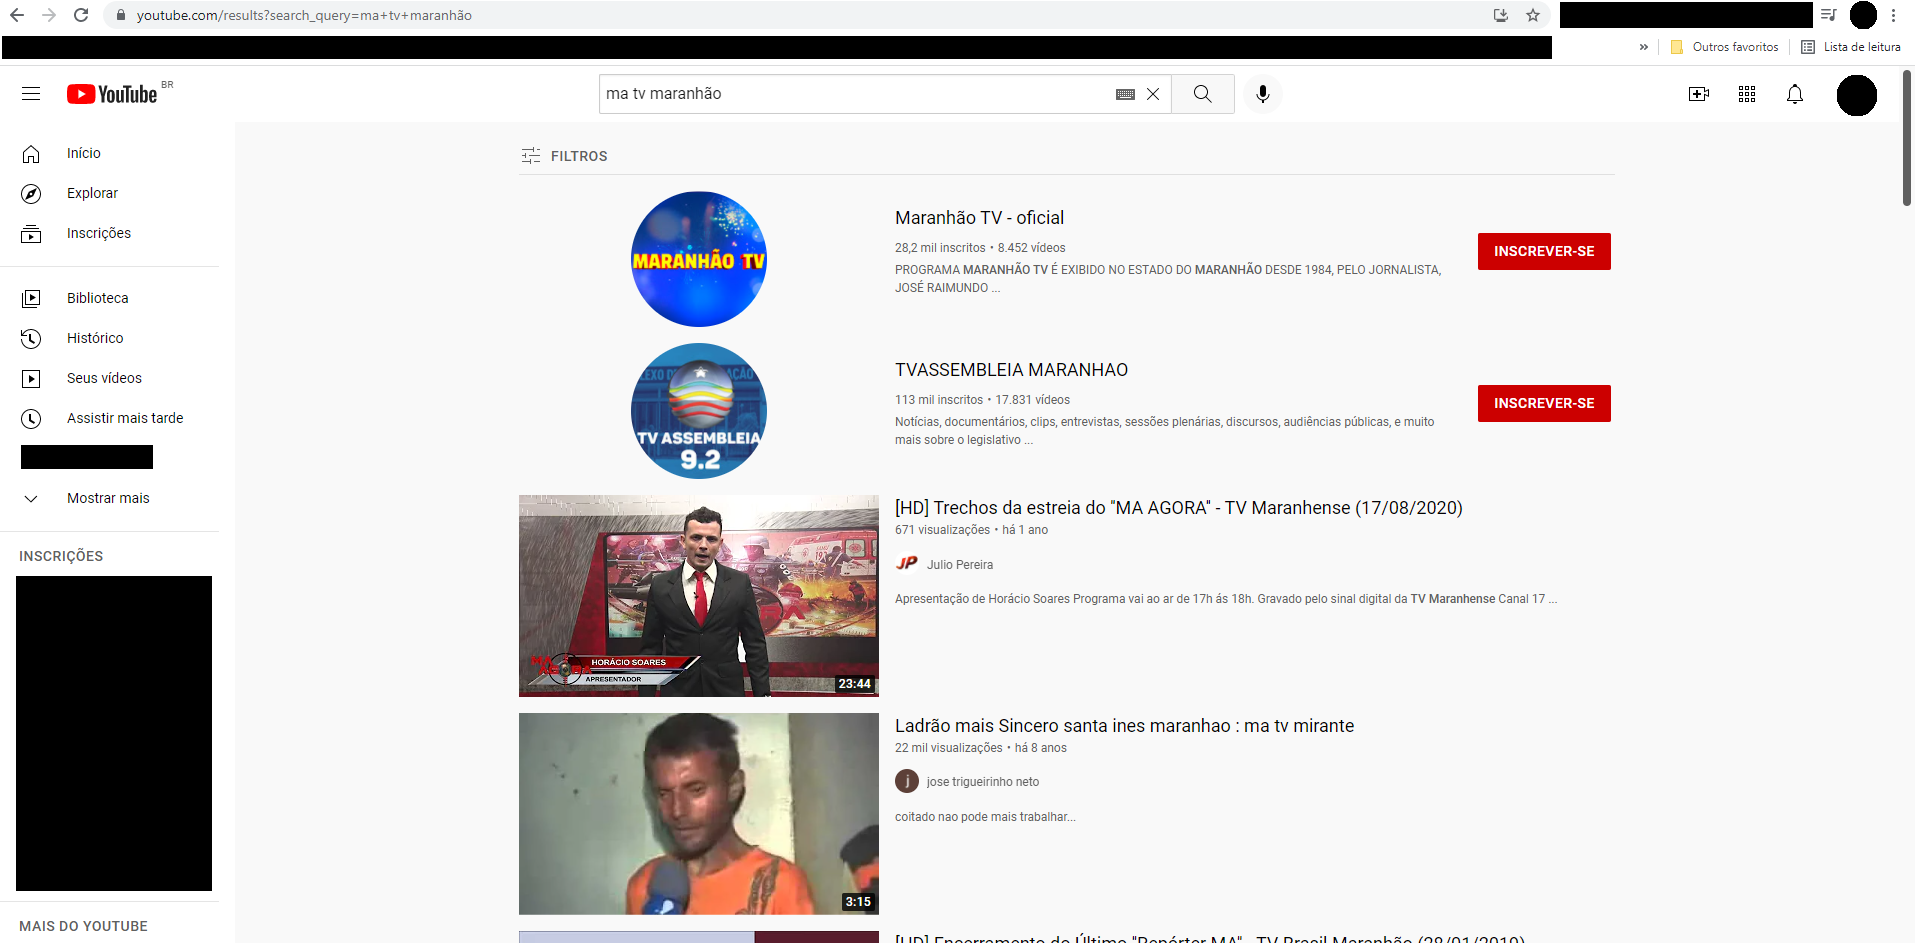Open Assistir mais tarde in the sidebar
The width and height of the screenshot is (1915, 943).
110,418
